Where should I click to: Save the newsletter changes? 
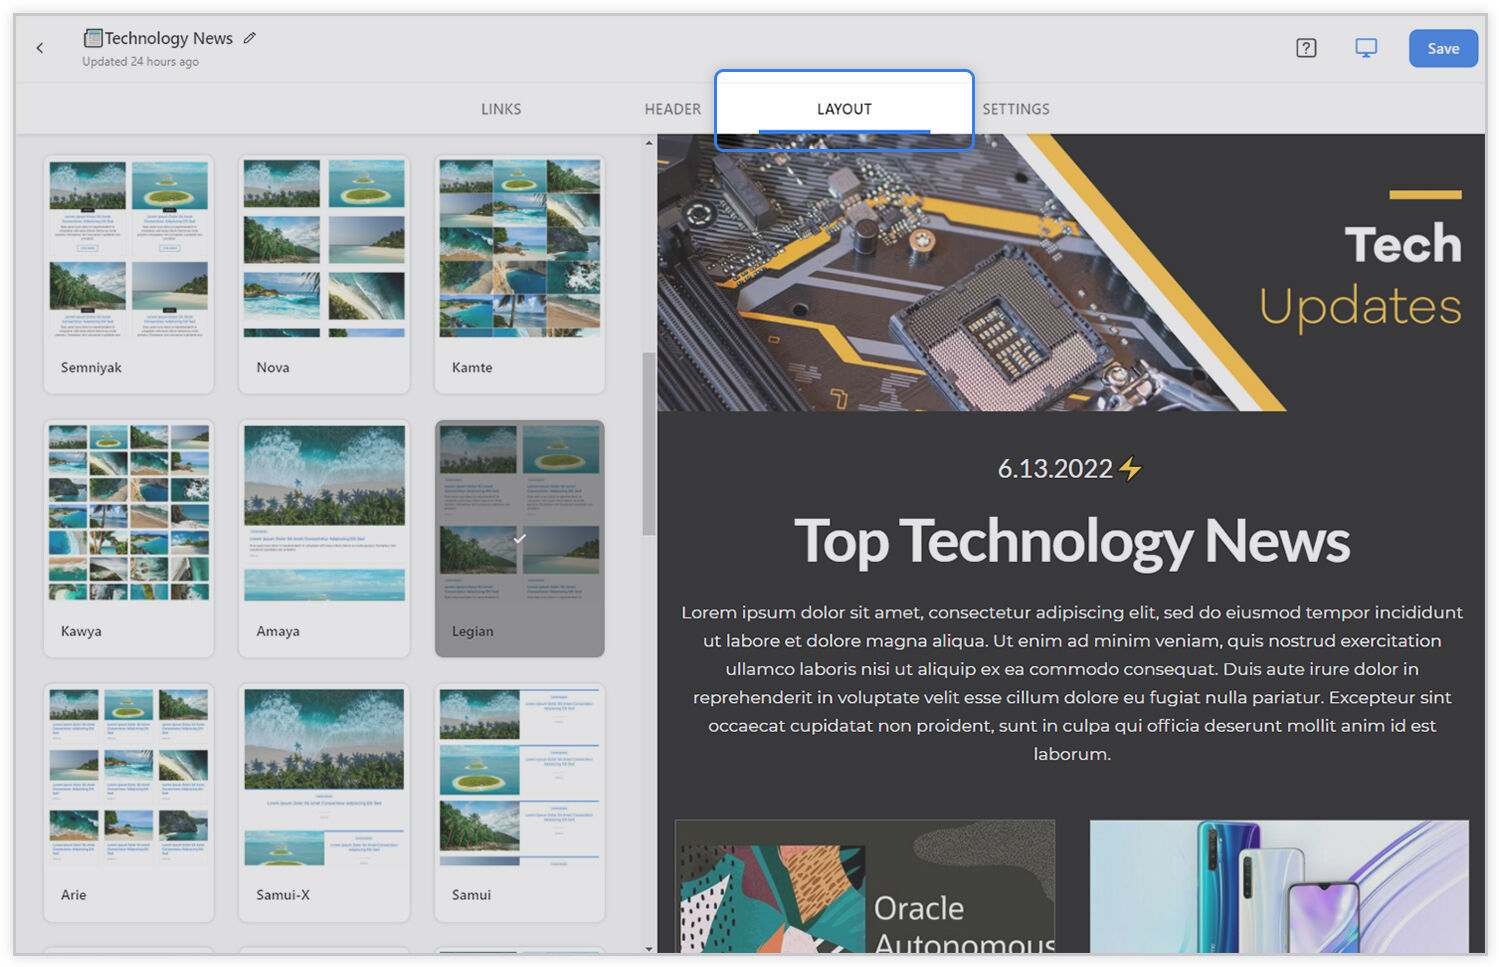pos(1443,48)
